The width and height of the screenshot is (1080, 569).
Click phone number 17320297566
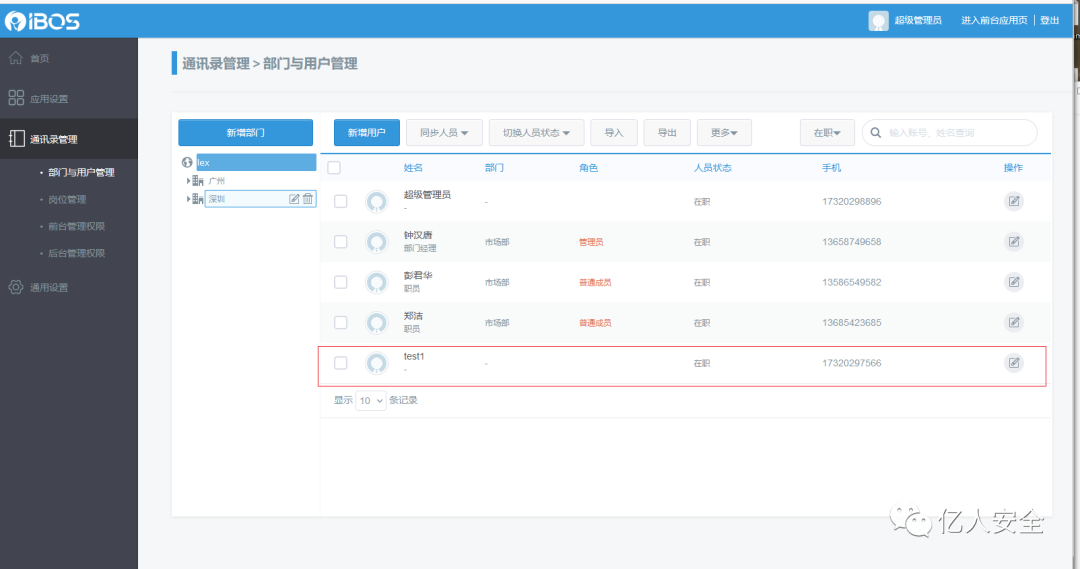point(851,363)
